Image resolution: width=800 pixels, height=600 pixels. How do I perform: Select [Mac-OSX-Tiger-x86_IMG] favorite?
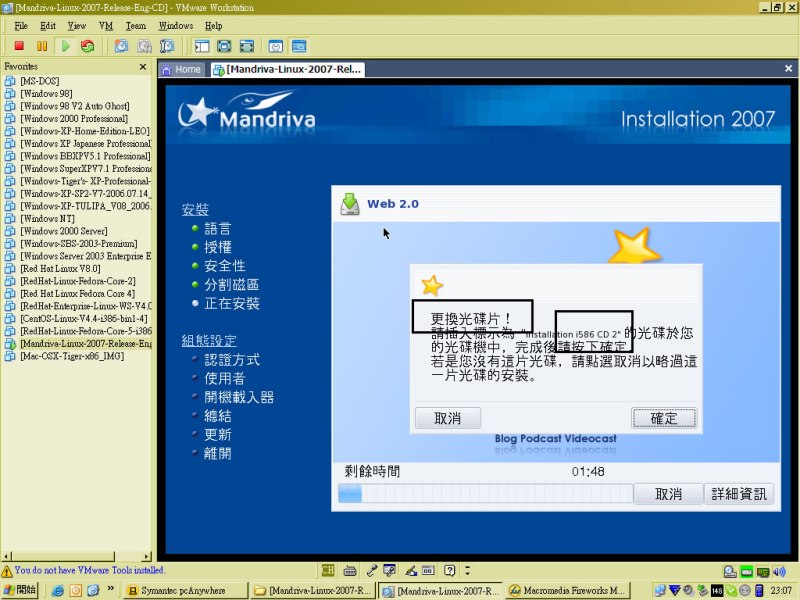72,356
